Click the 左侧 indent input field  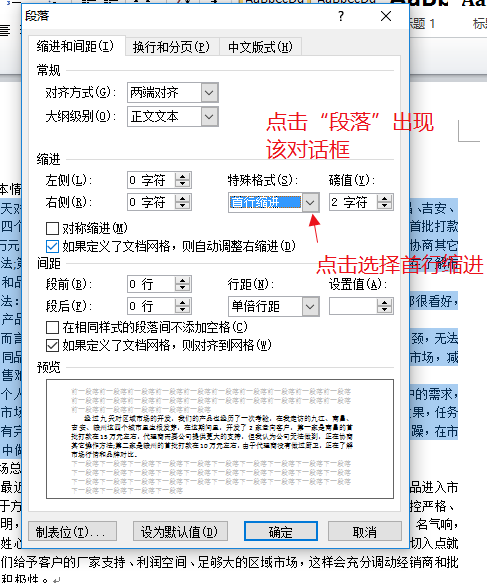point(151,181)
